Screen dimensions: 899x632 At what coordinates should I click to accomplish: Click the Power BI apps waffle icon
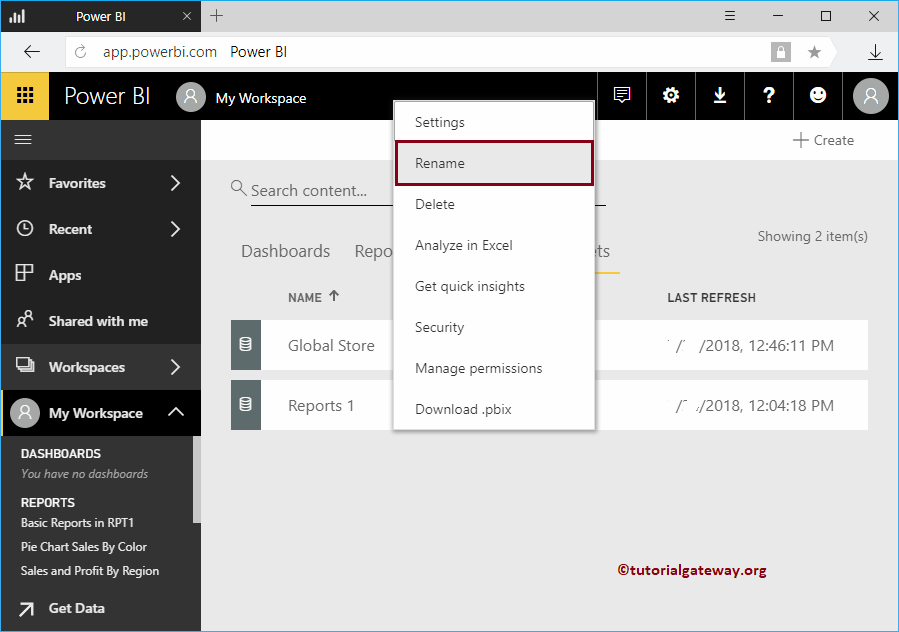[x=22, y=95]
